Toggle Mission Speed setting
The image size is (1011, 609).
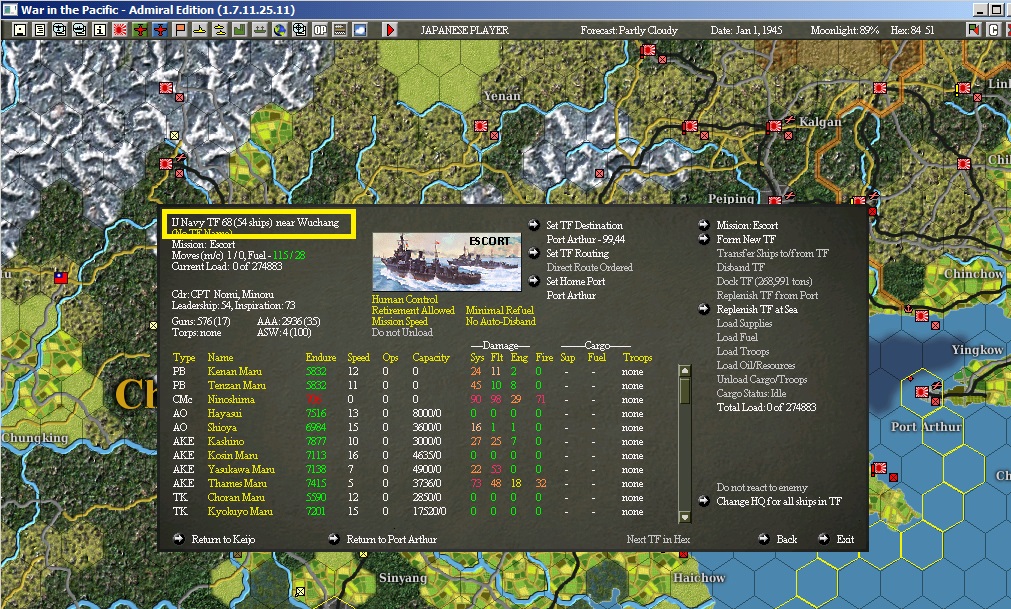[x=399, y=321]
